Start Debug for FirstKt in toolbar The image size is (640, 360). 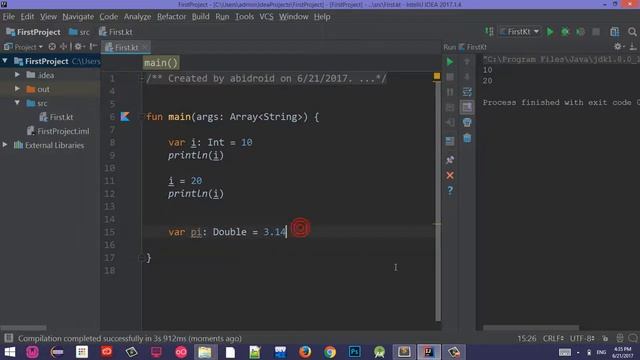click(x=565, y=32)
